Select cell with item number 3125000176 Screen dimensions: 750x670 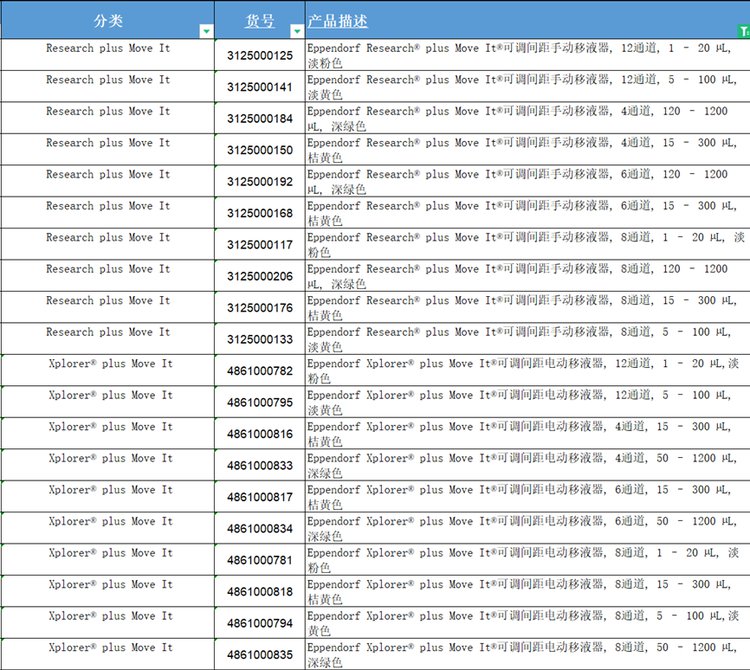260,308
